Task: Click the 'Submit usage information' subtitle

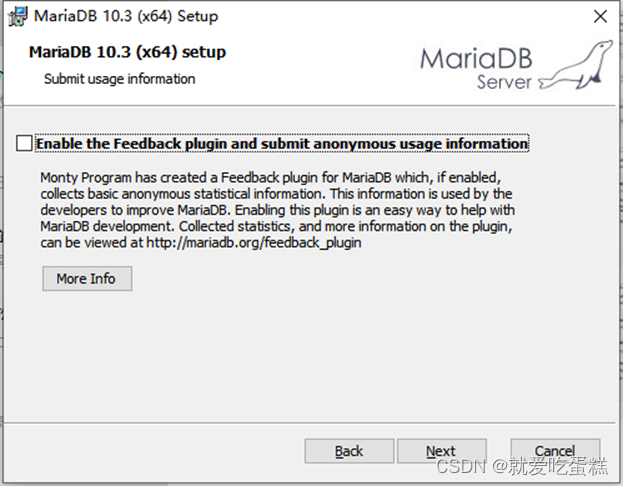Action: click(120, 79)
